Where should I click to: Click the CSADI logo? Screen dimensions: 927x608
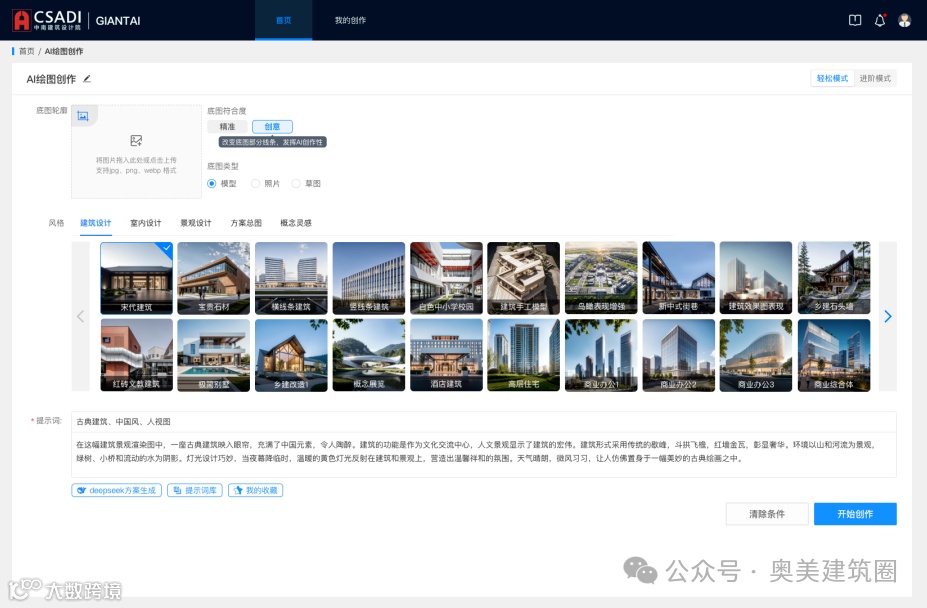coord(47,20)
